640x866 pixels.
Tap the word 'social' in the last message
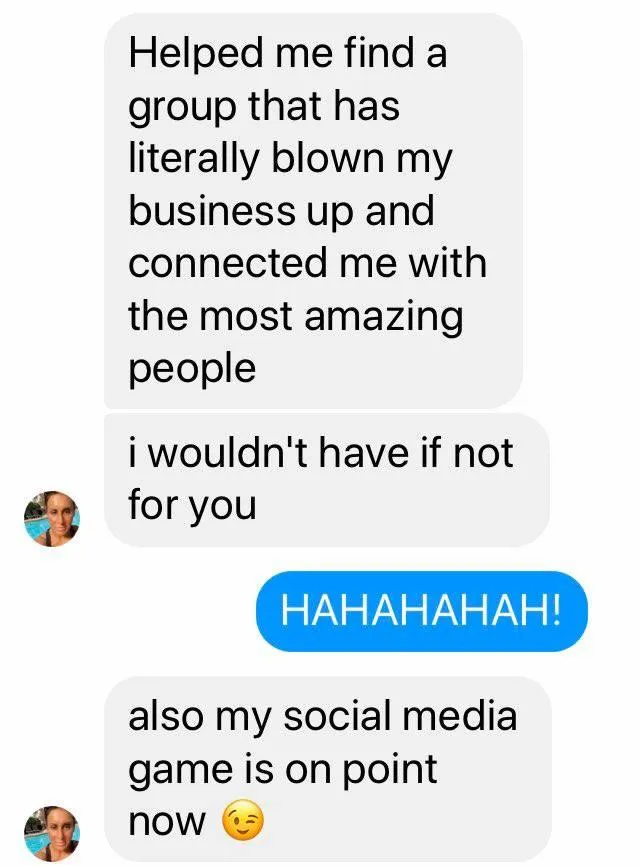337,715
